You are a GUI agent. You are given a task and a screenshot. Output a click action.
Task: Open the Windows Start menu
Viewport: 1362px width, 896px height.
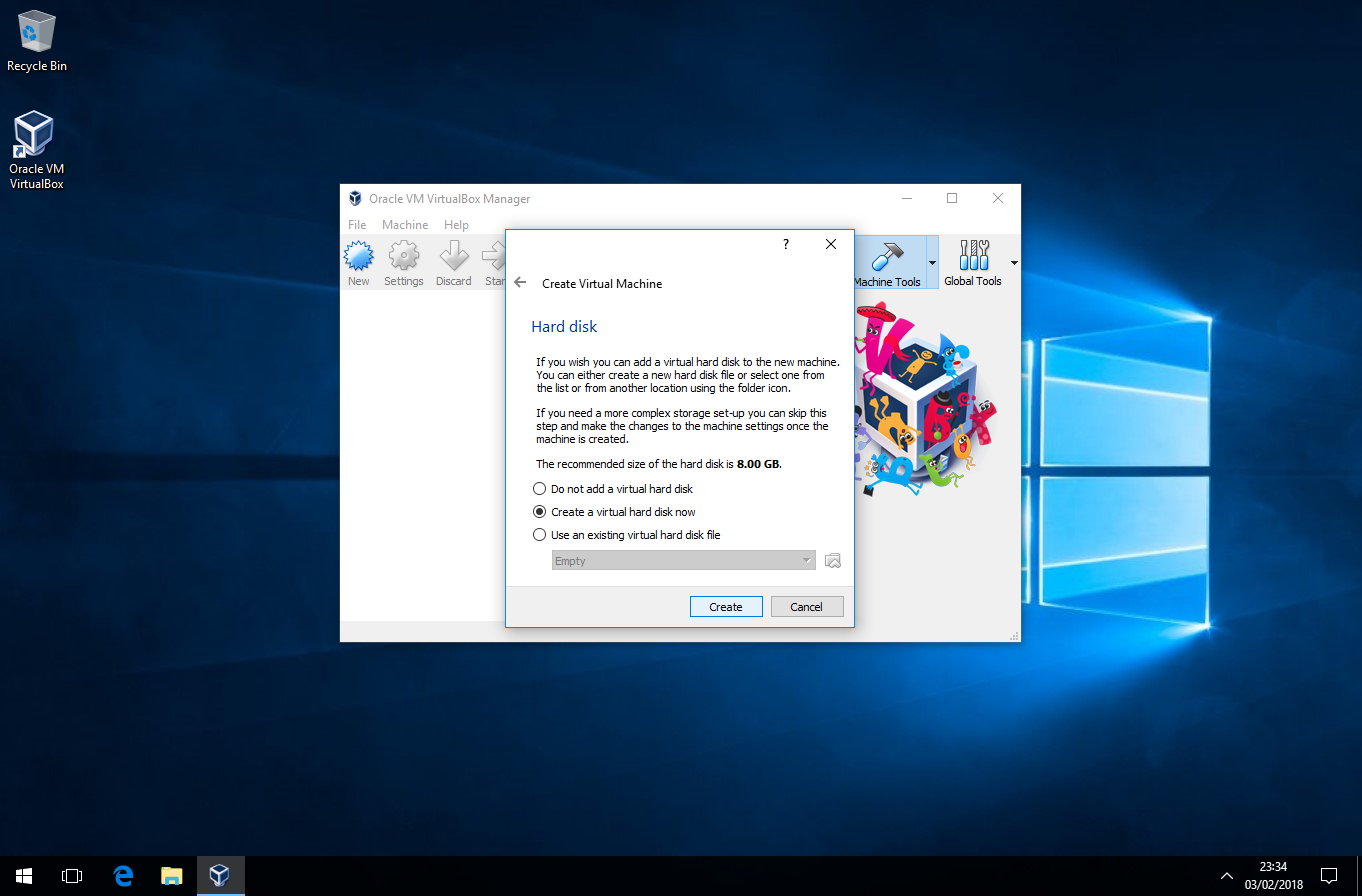tap(24, 876)
